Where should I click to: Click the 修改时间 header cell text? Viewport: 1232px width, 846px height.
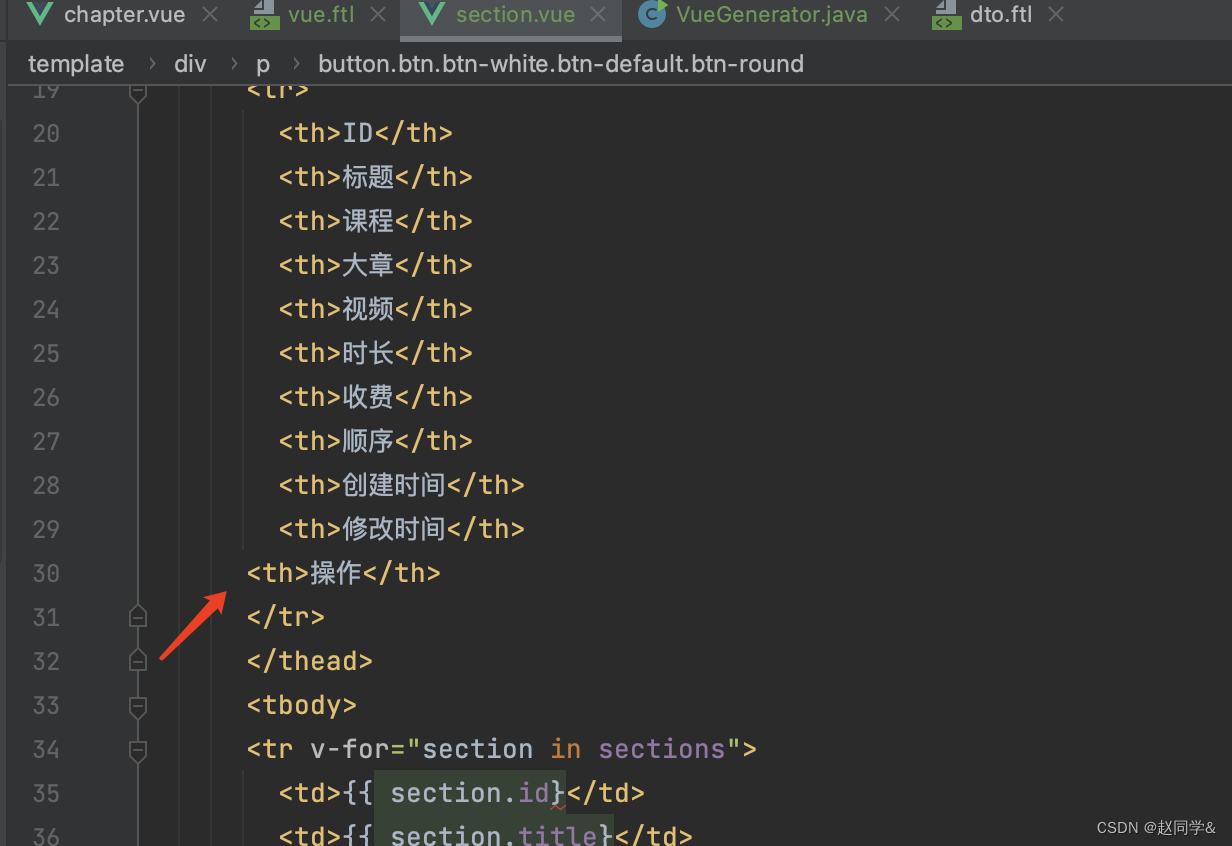pos(394,529)
